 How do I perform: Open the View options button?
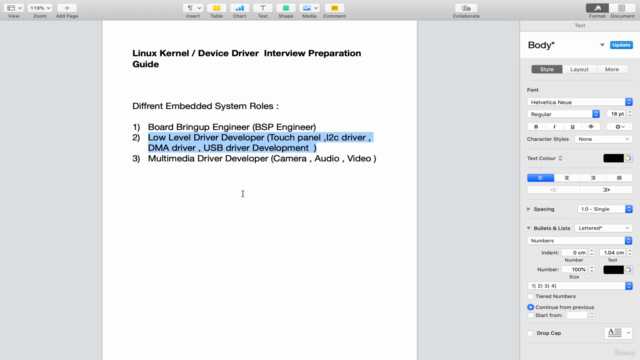pos(14,8)
